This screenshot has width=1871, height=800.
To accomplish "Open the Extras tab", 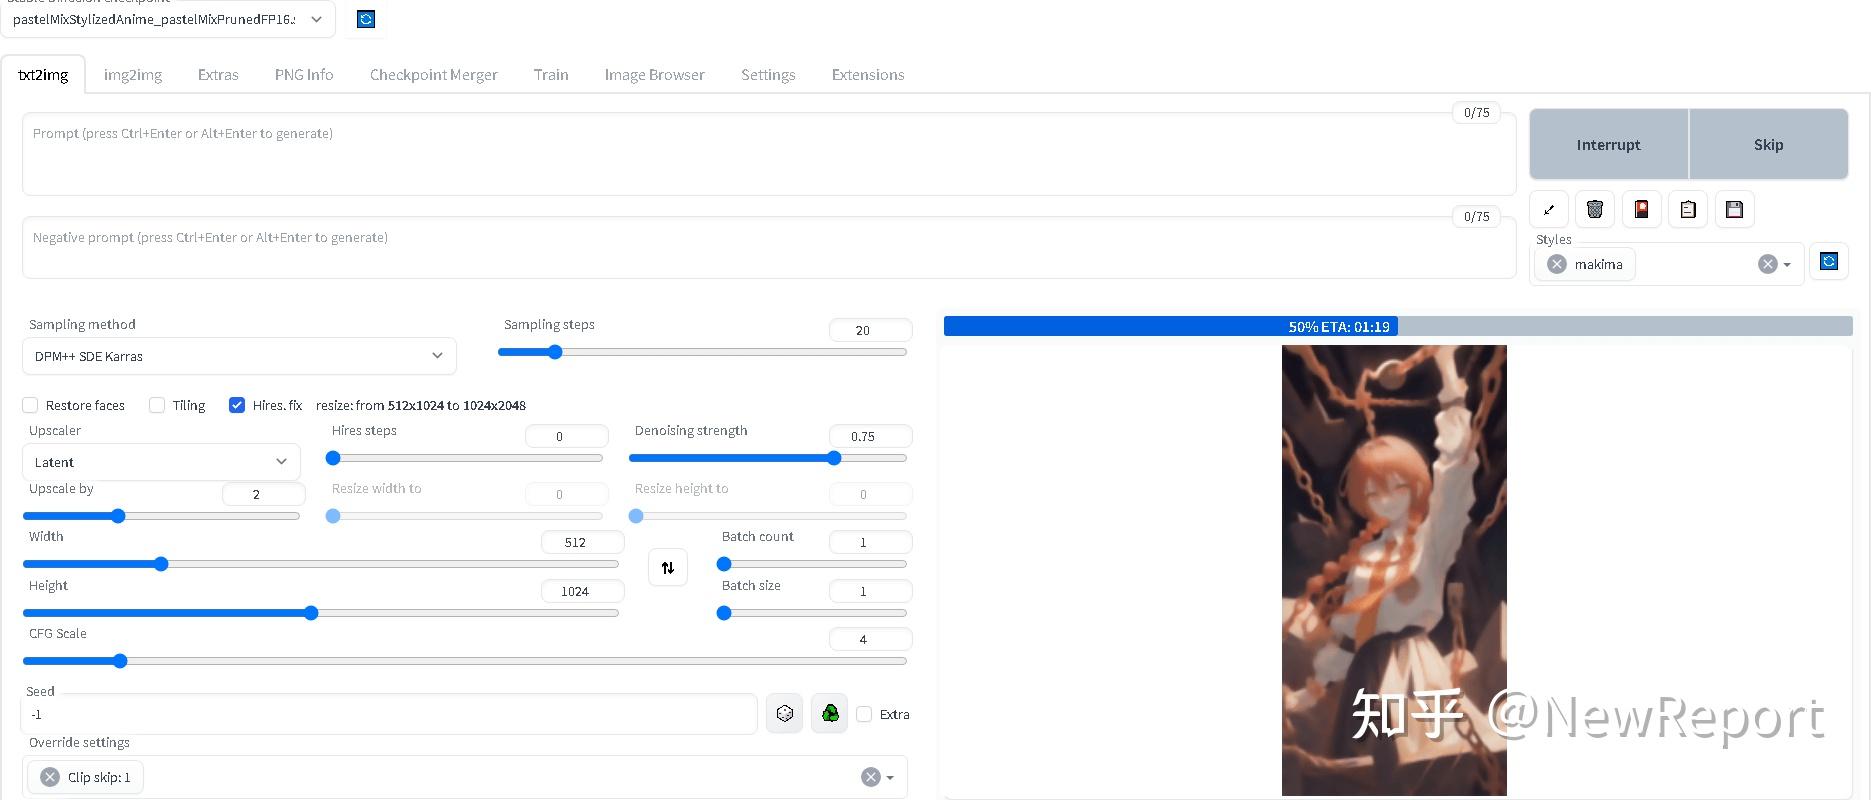I will click(218, 75).
